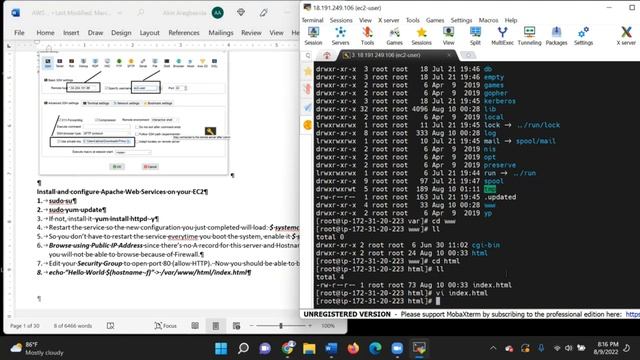Click the Word zoom slider handle
Screen dimensions: 640x360
[281, 325]
